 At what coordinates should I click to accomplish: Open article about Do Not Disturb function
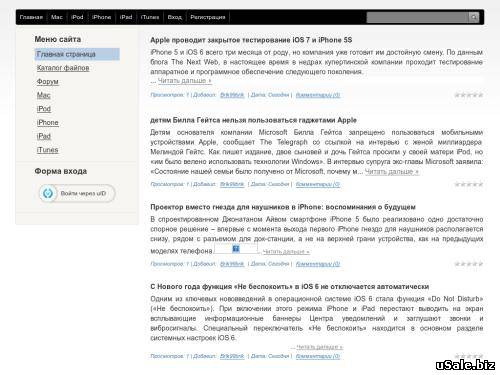tap(289, 287)
